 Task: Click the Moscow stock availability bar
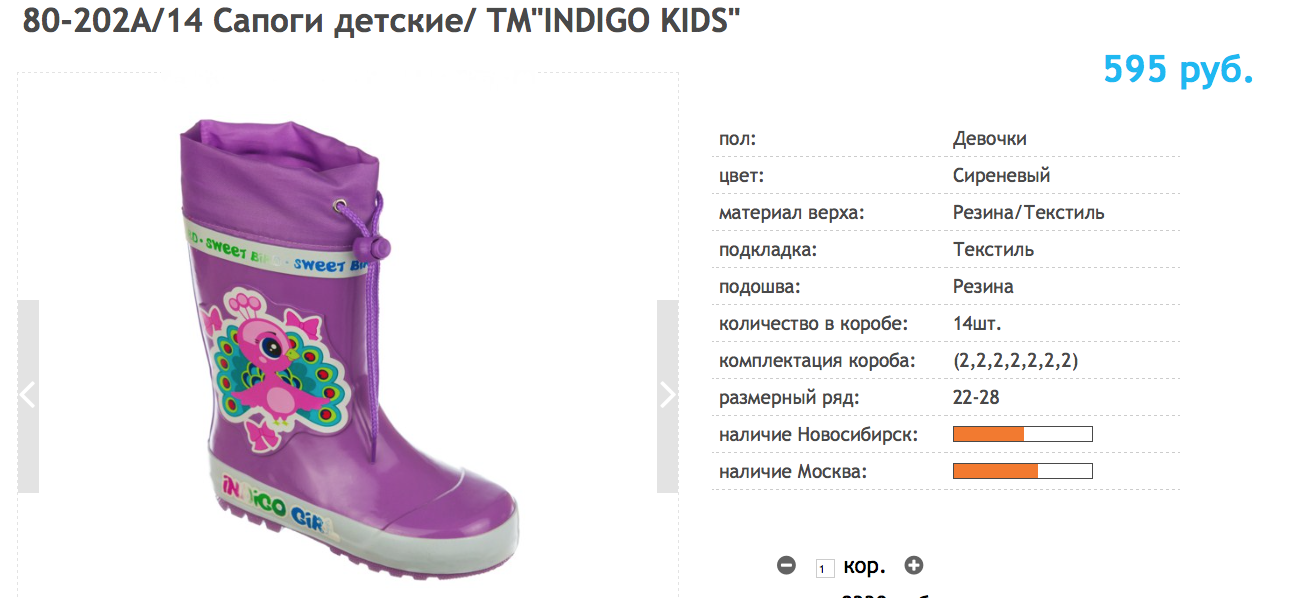pos(1022,471)
